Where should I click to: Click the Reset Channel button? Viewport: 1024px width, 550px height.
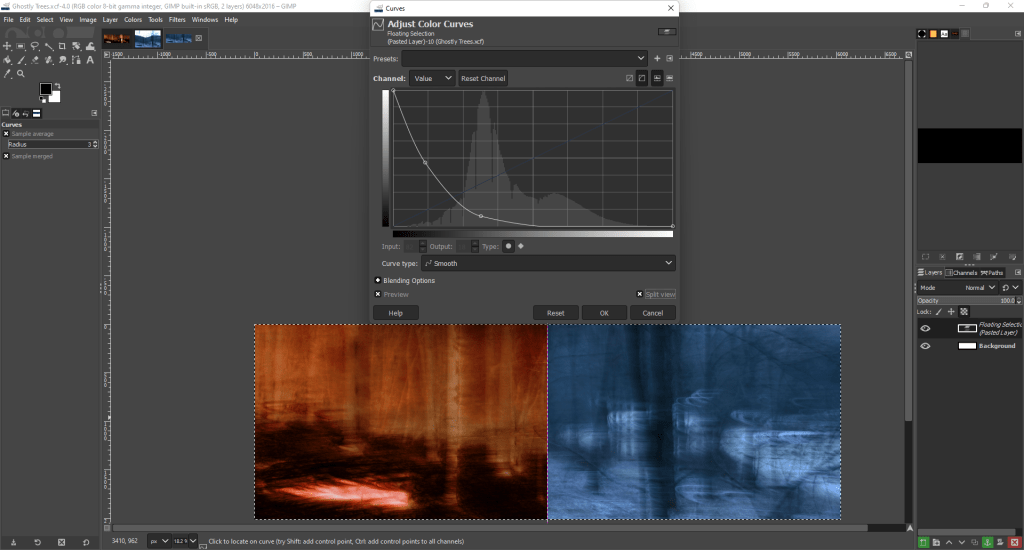pos(483,78)
